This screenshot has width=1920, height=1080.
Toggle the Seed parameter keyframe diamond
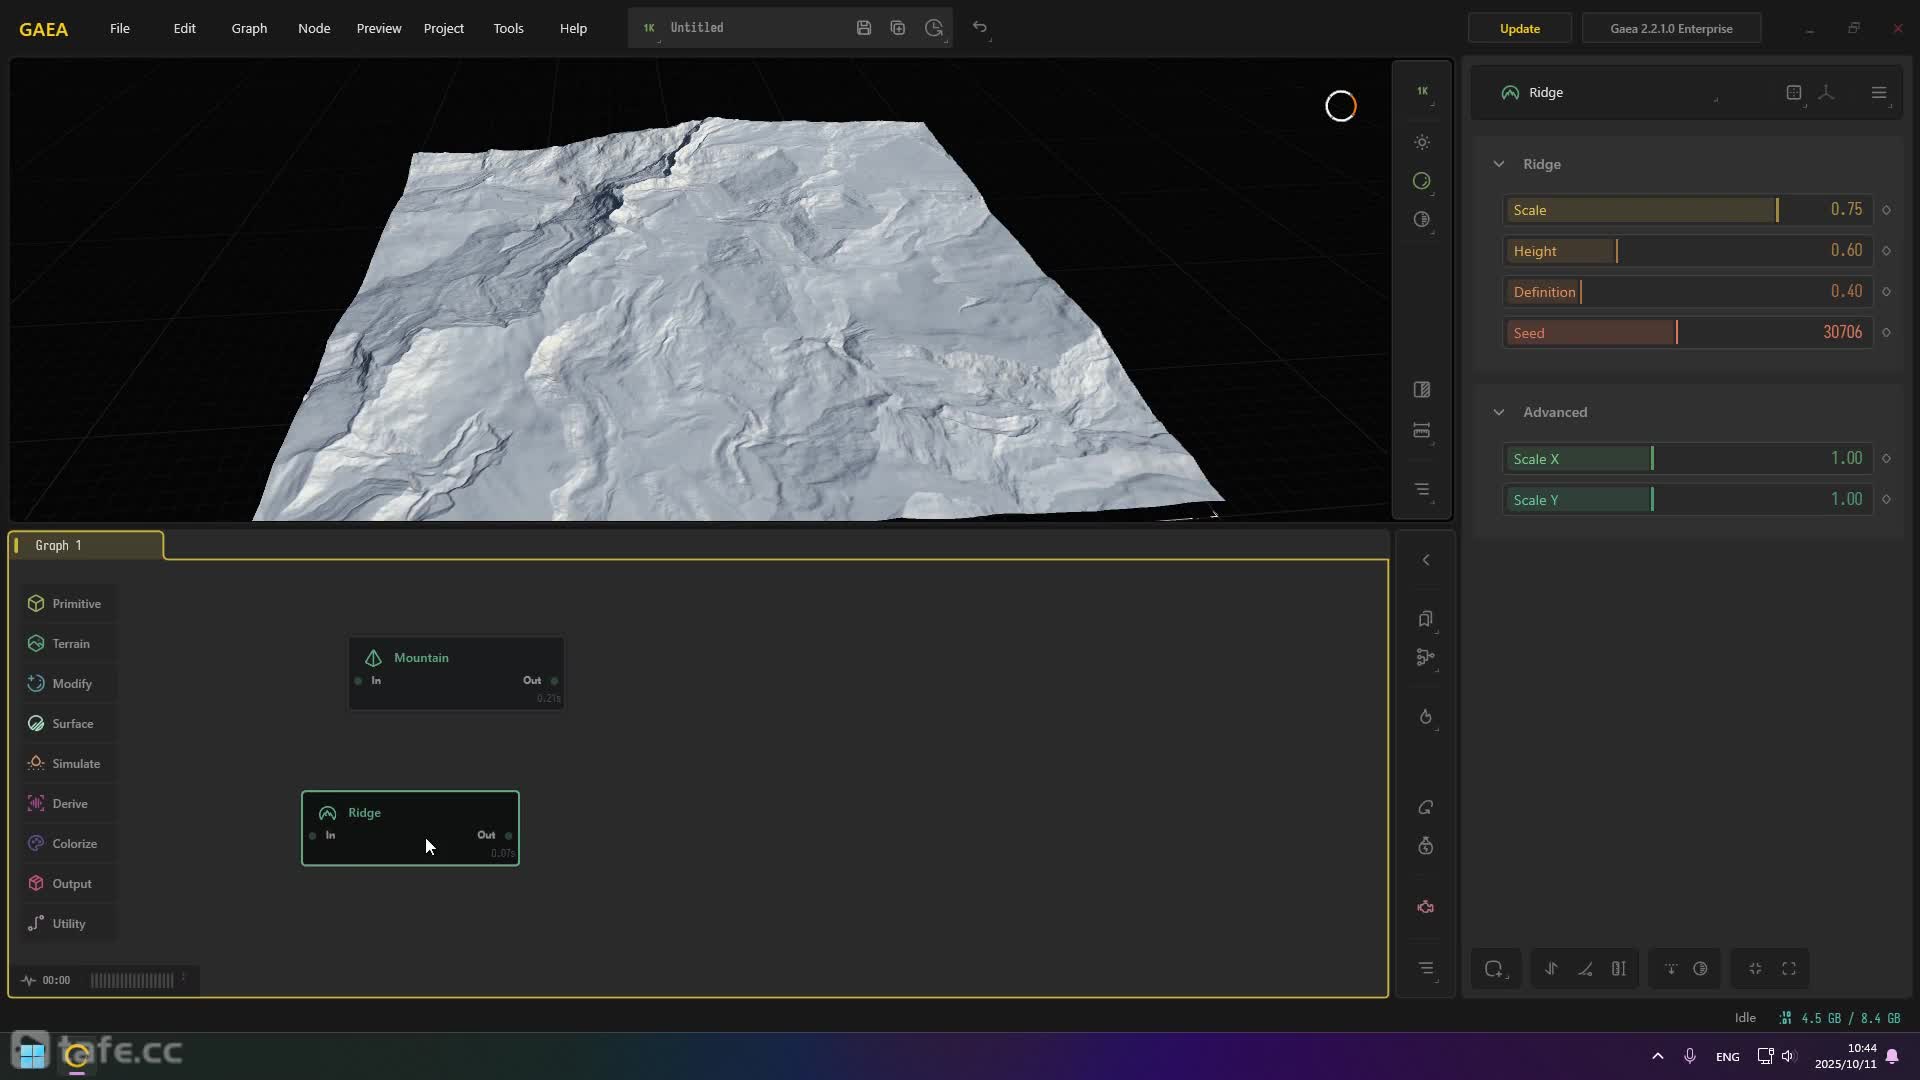[x=1887, y=333]
